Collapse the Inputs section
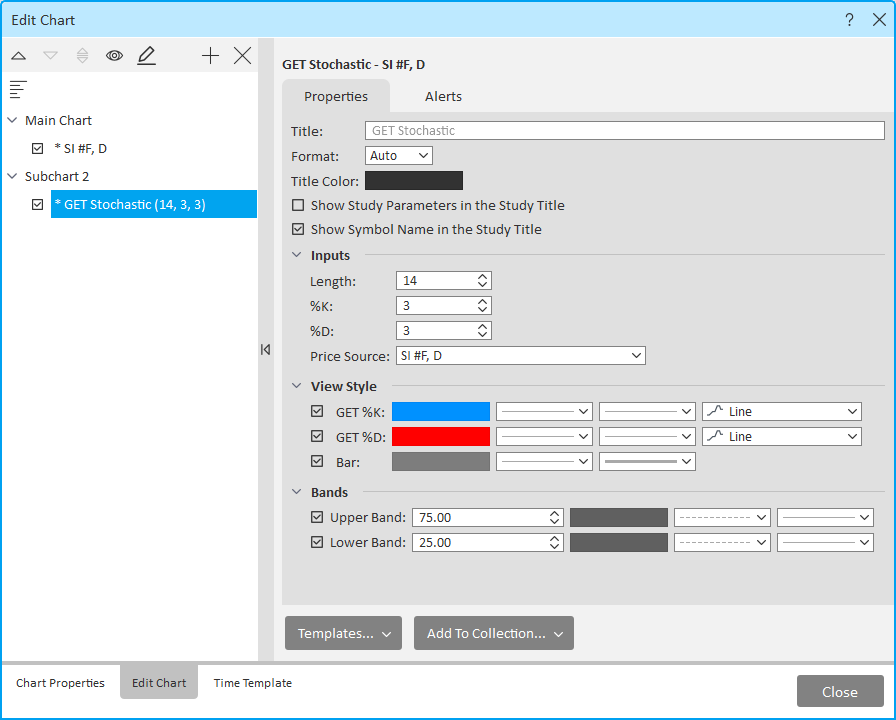Viewport: 896px width, 720px height. (297, 255)
